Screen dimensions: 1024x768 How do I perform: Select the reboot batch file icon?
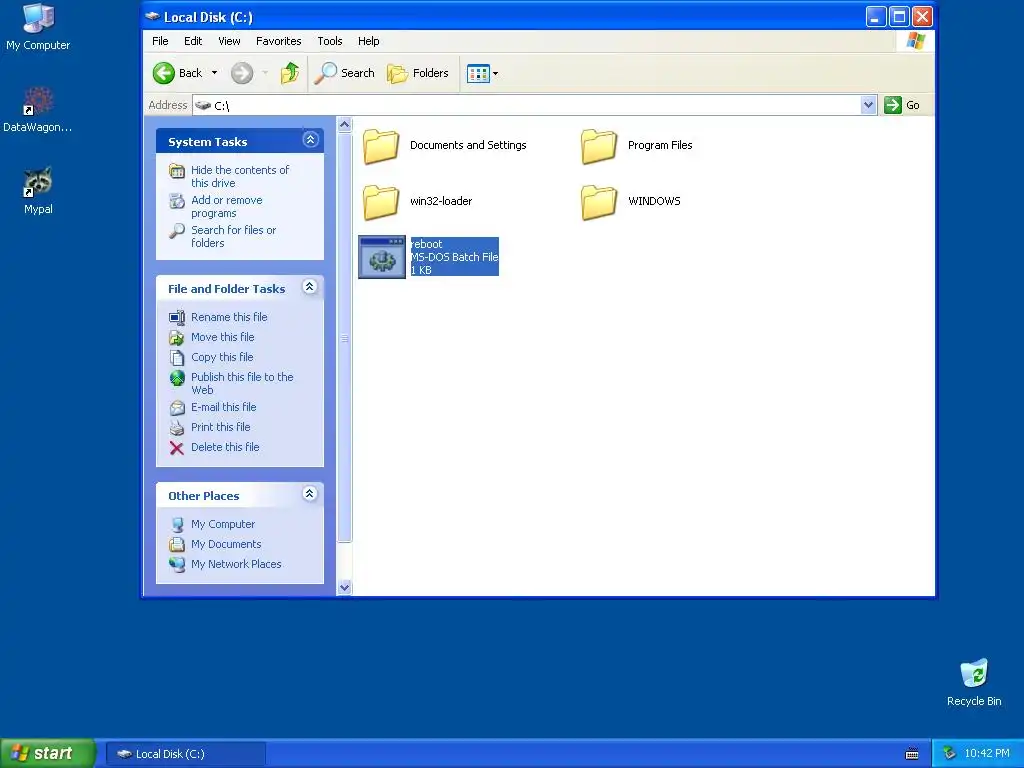382,257
